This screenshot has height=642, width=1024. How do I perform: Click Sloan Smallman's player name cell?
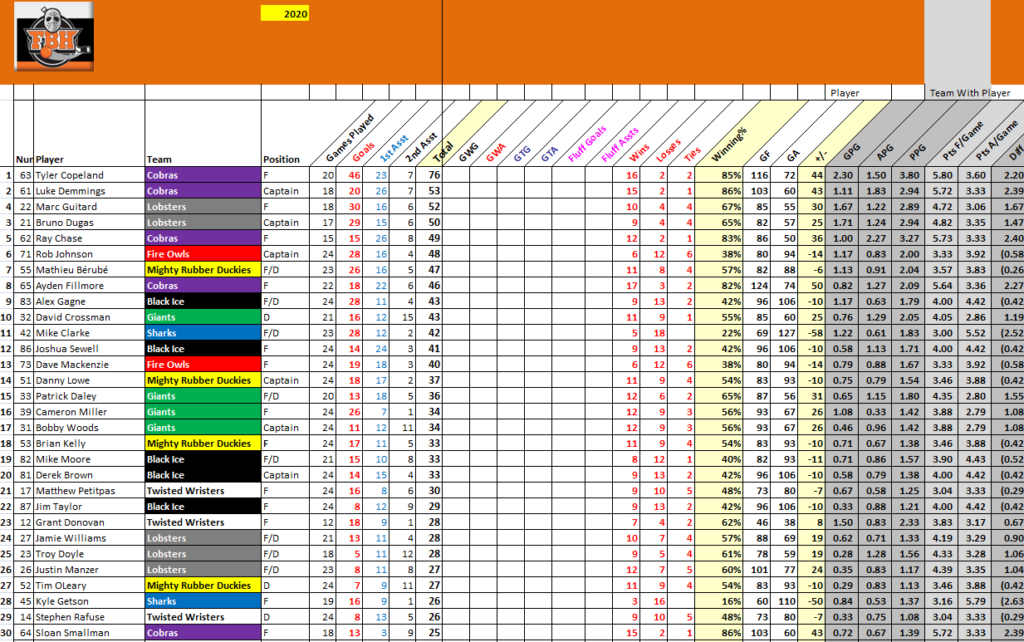(88, 632)
